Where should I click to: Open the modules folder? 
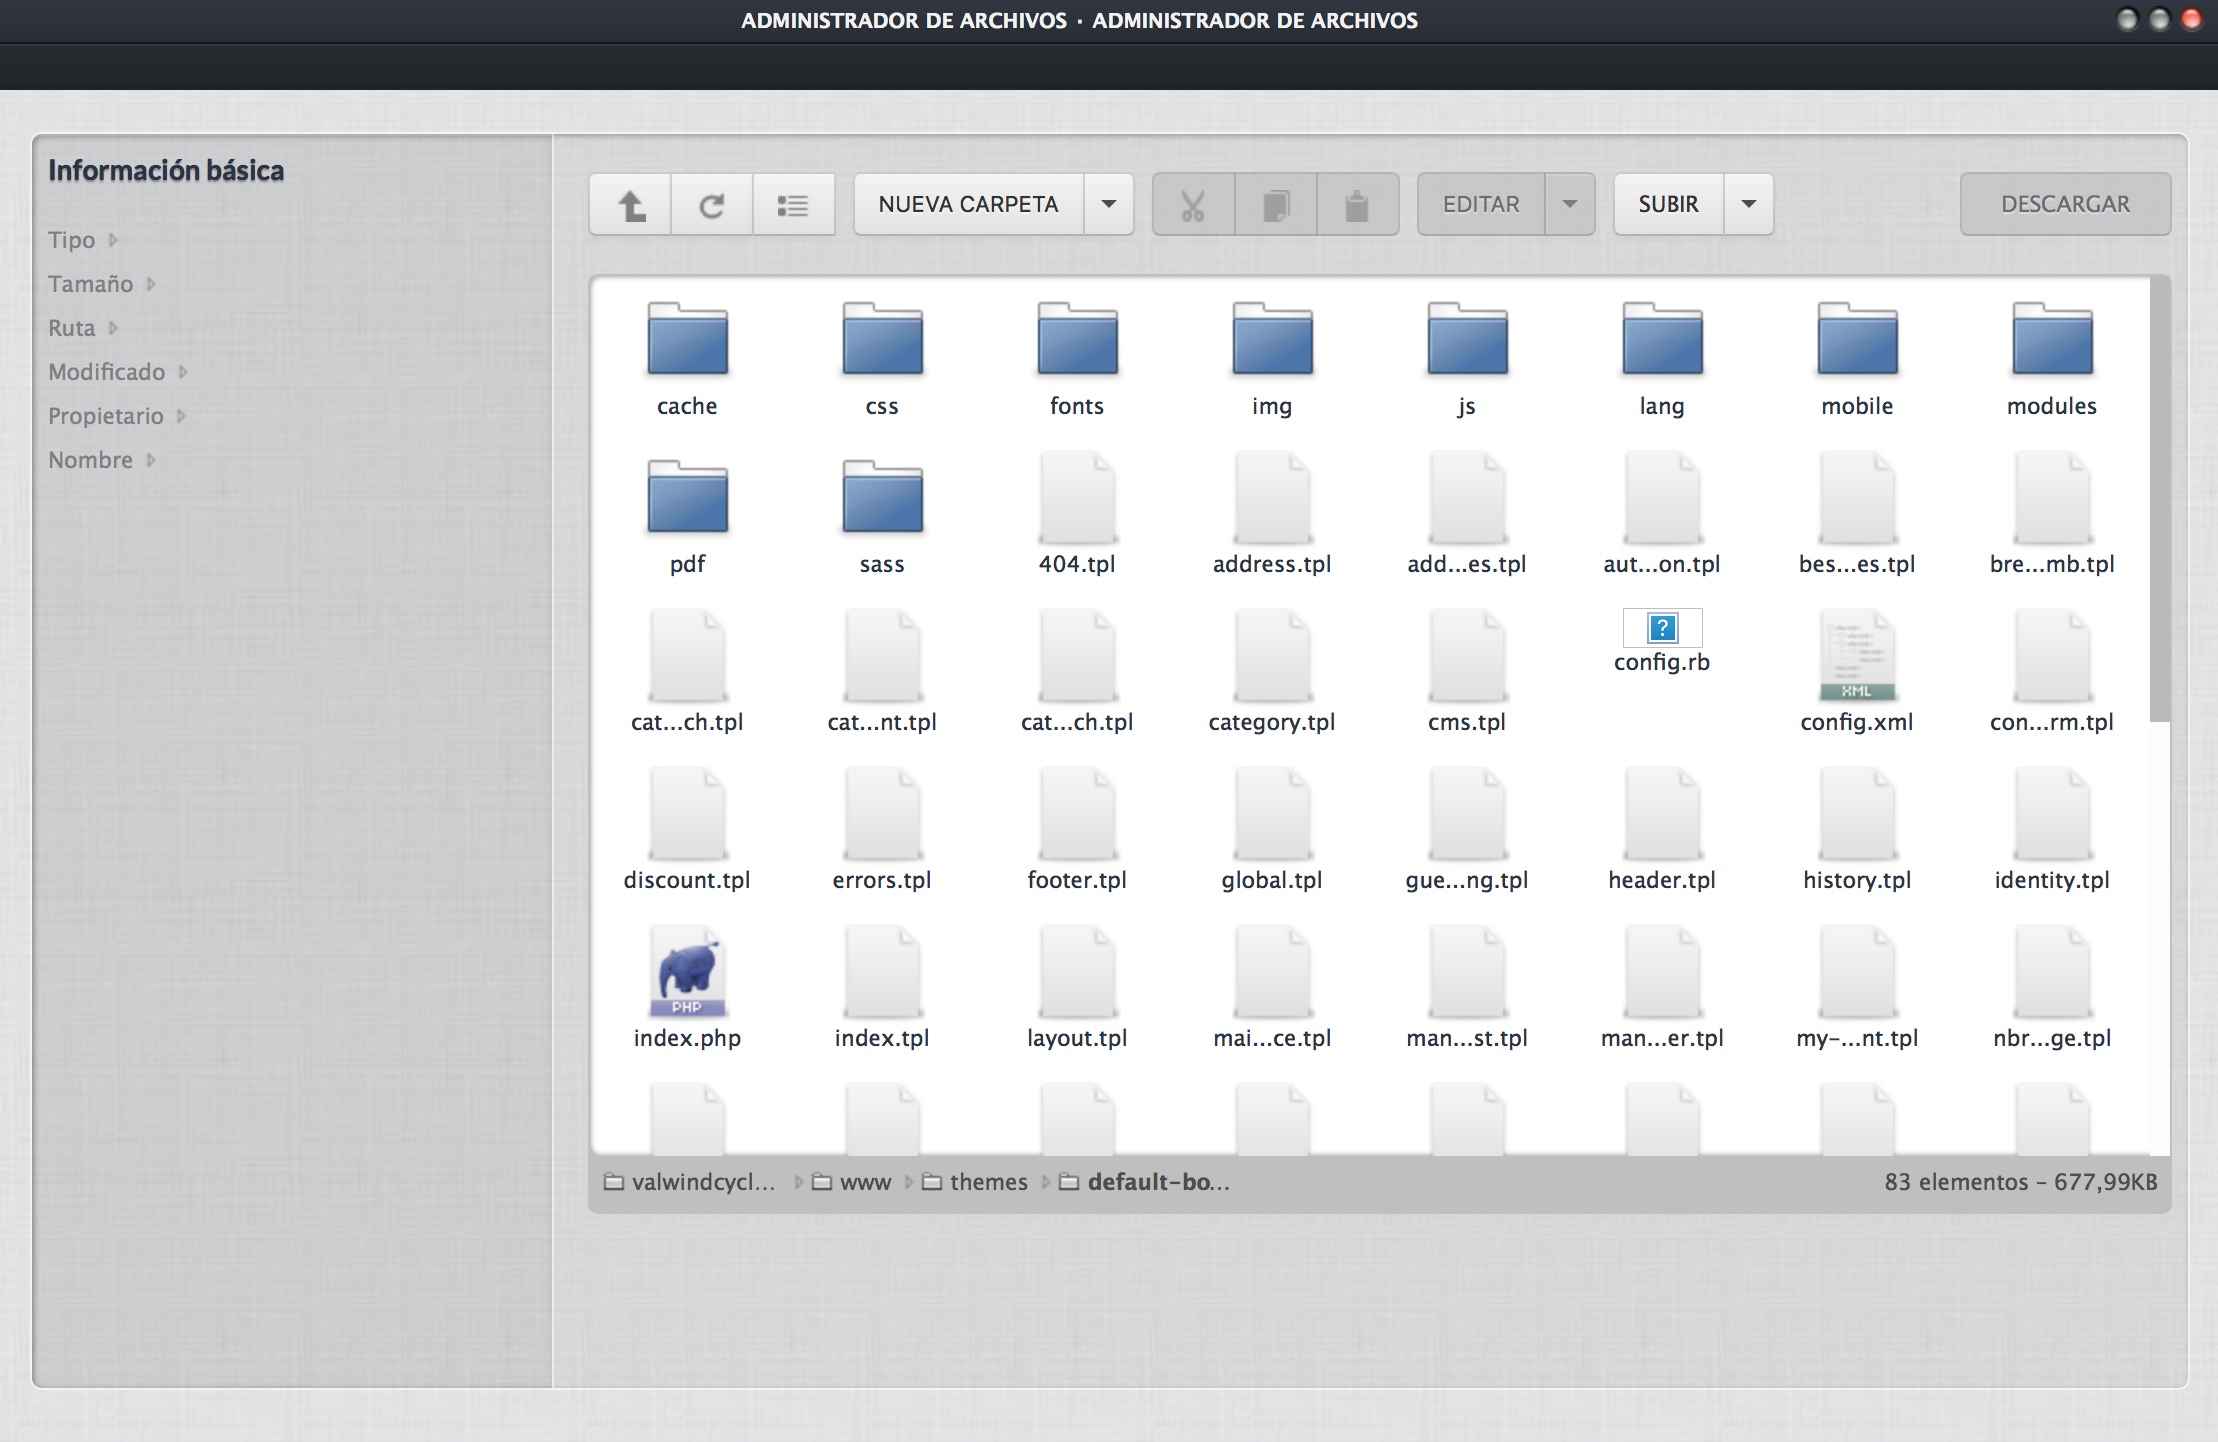[2052, 341]
